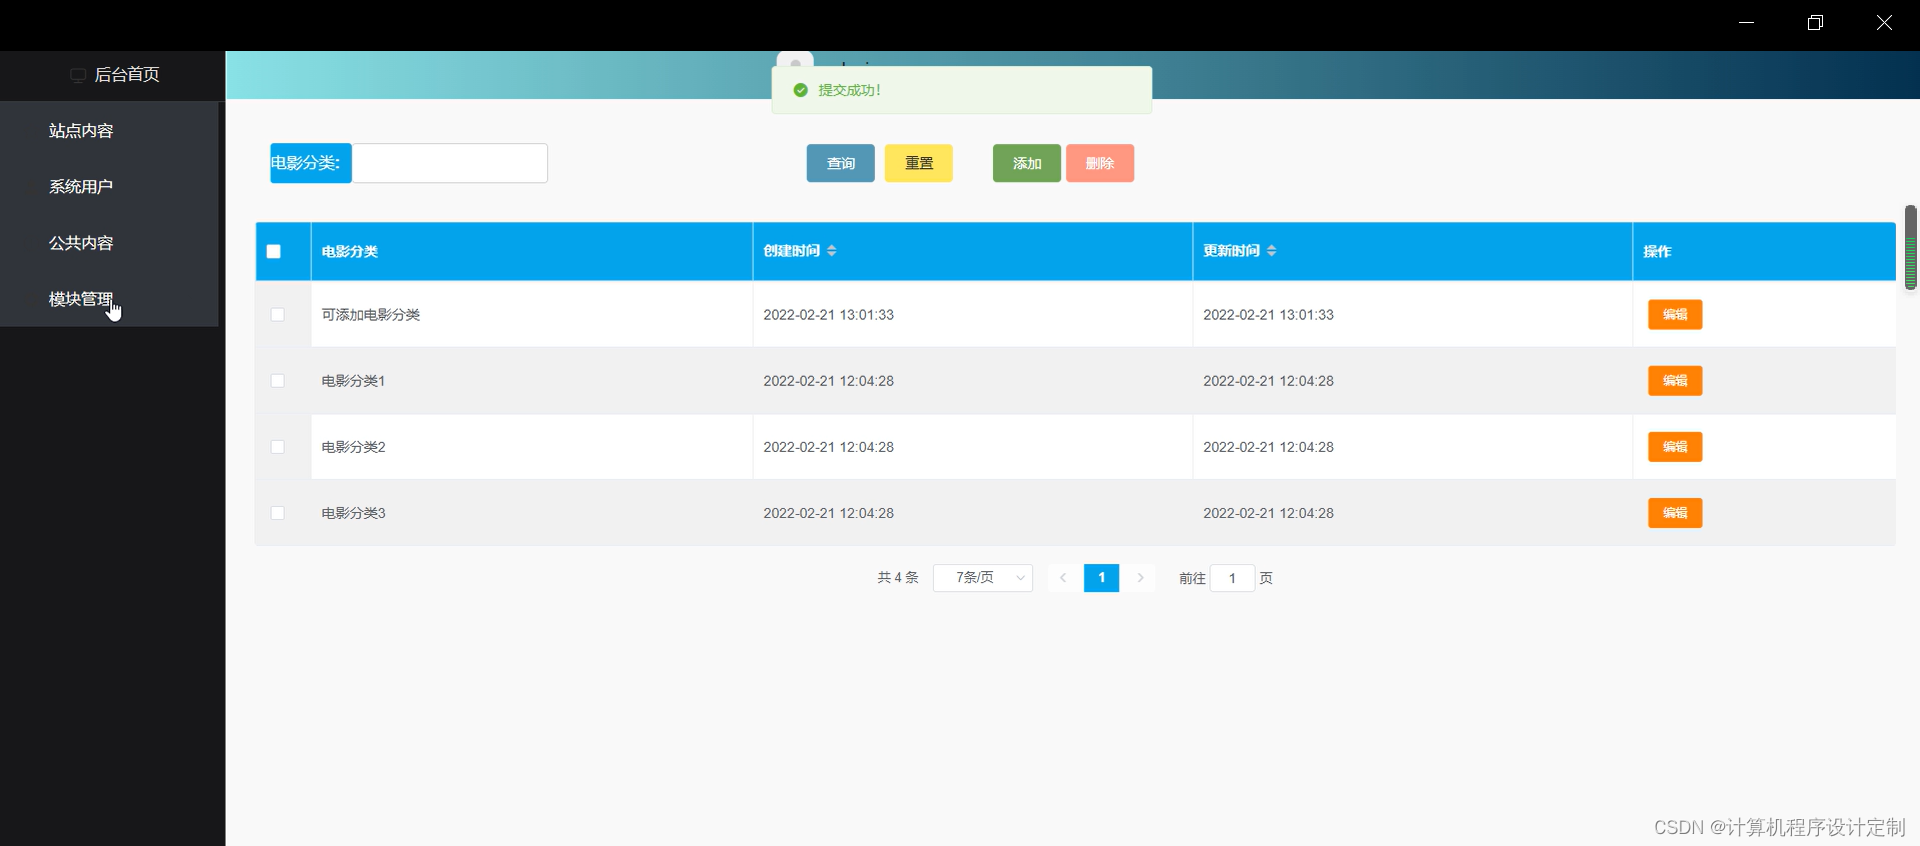Click 编辑 for 电影分类2 row
Screen dimensions: 1920x846
(1675, 447)
